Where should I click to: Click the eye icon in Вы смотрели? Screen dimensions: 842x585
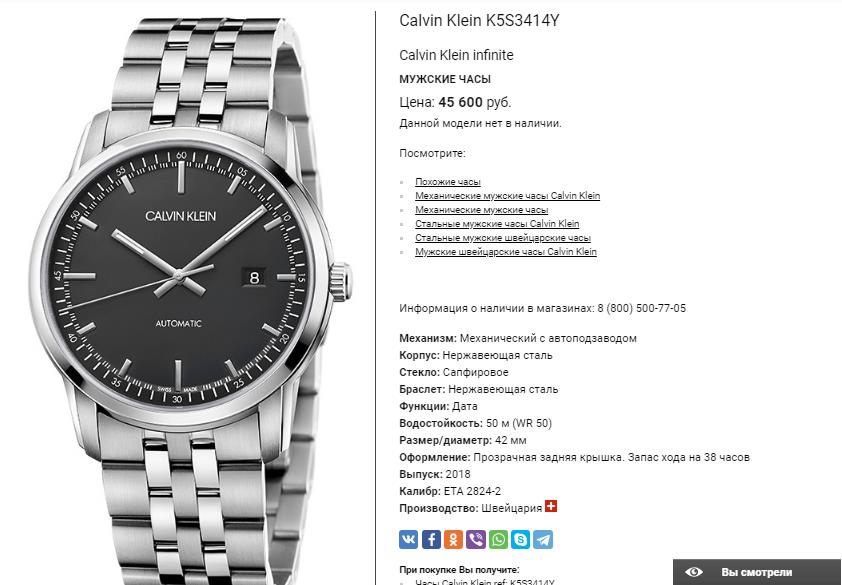(x=694, y=572)
